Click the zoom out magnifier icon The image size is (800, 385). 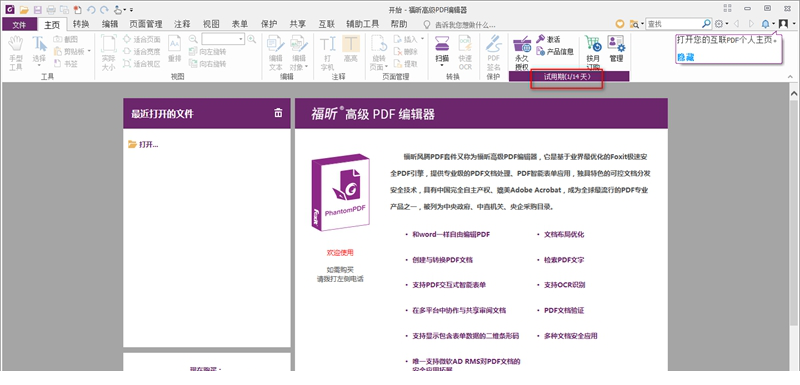coord(193,39)
